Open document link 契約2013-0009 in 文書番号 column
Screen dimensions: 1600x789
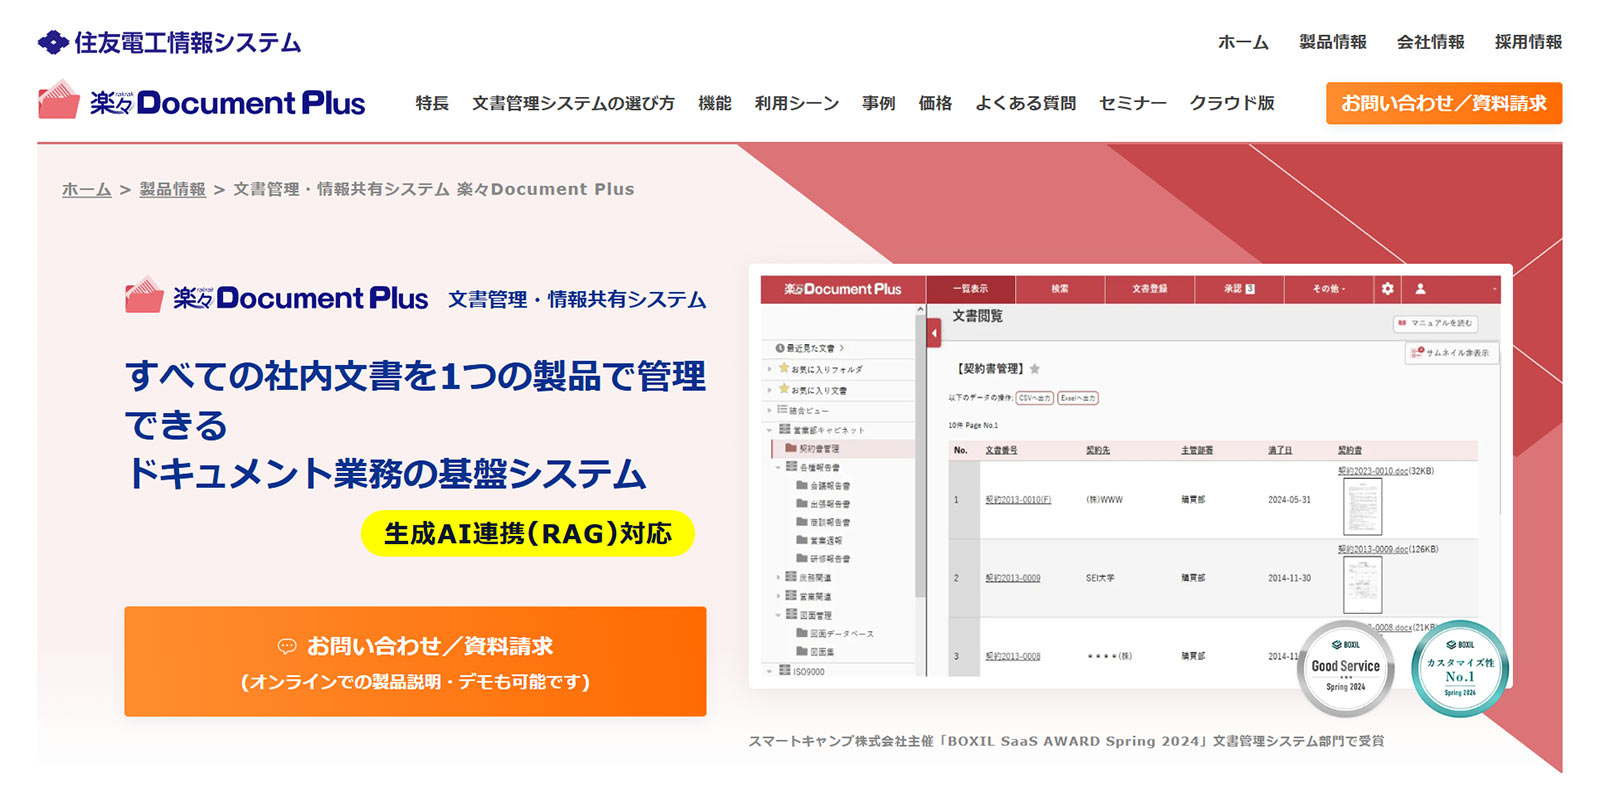tap(1013, 578)
